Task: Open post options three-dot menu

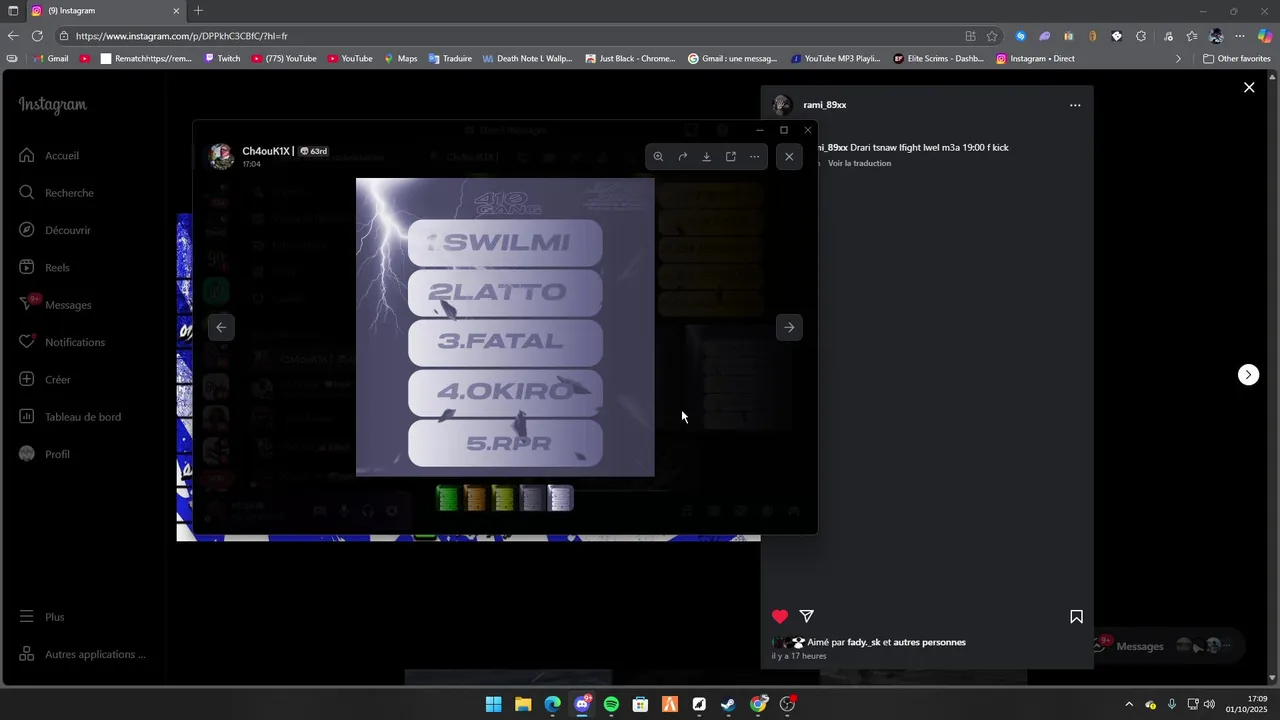Action: 1075,105
